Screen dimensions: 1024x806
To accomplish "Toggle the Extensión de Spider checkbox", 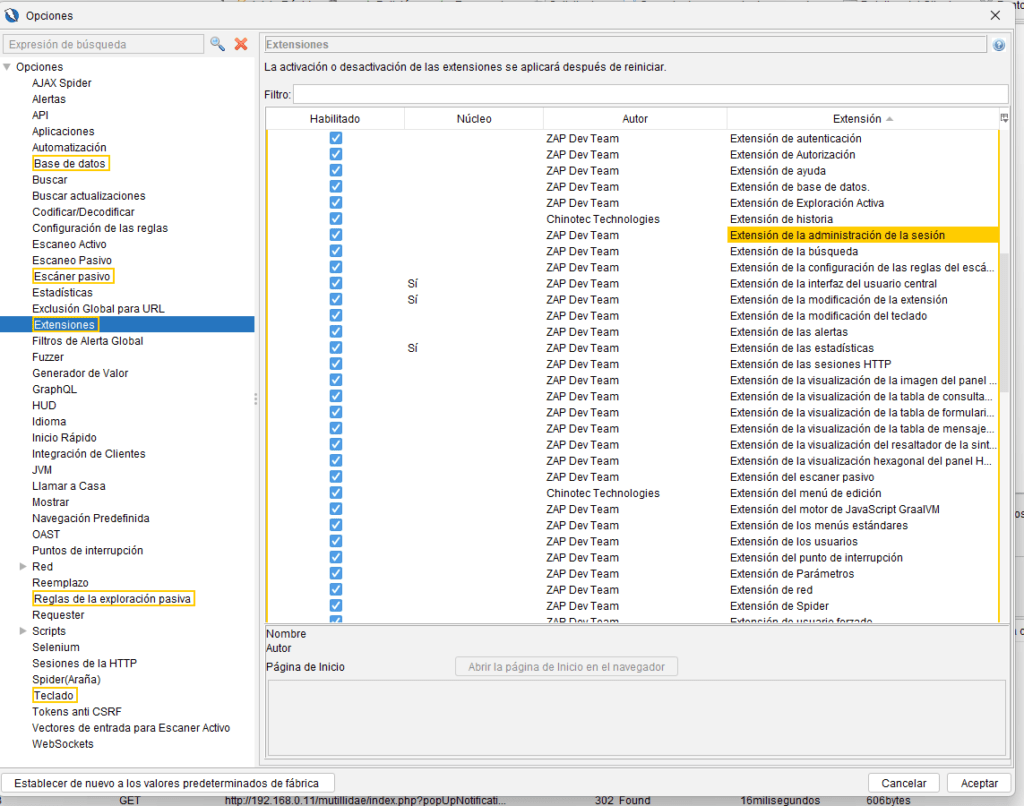I will pyautogui.click(x=336, y=606).
